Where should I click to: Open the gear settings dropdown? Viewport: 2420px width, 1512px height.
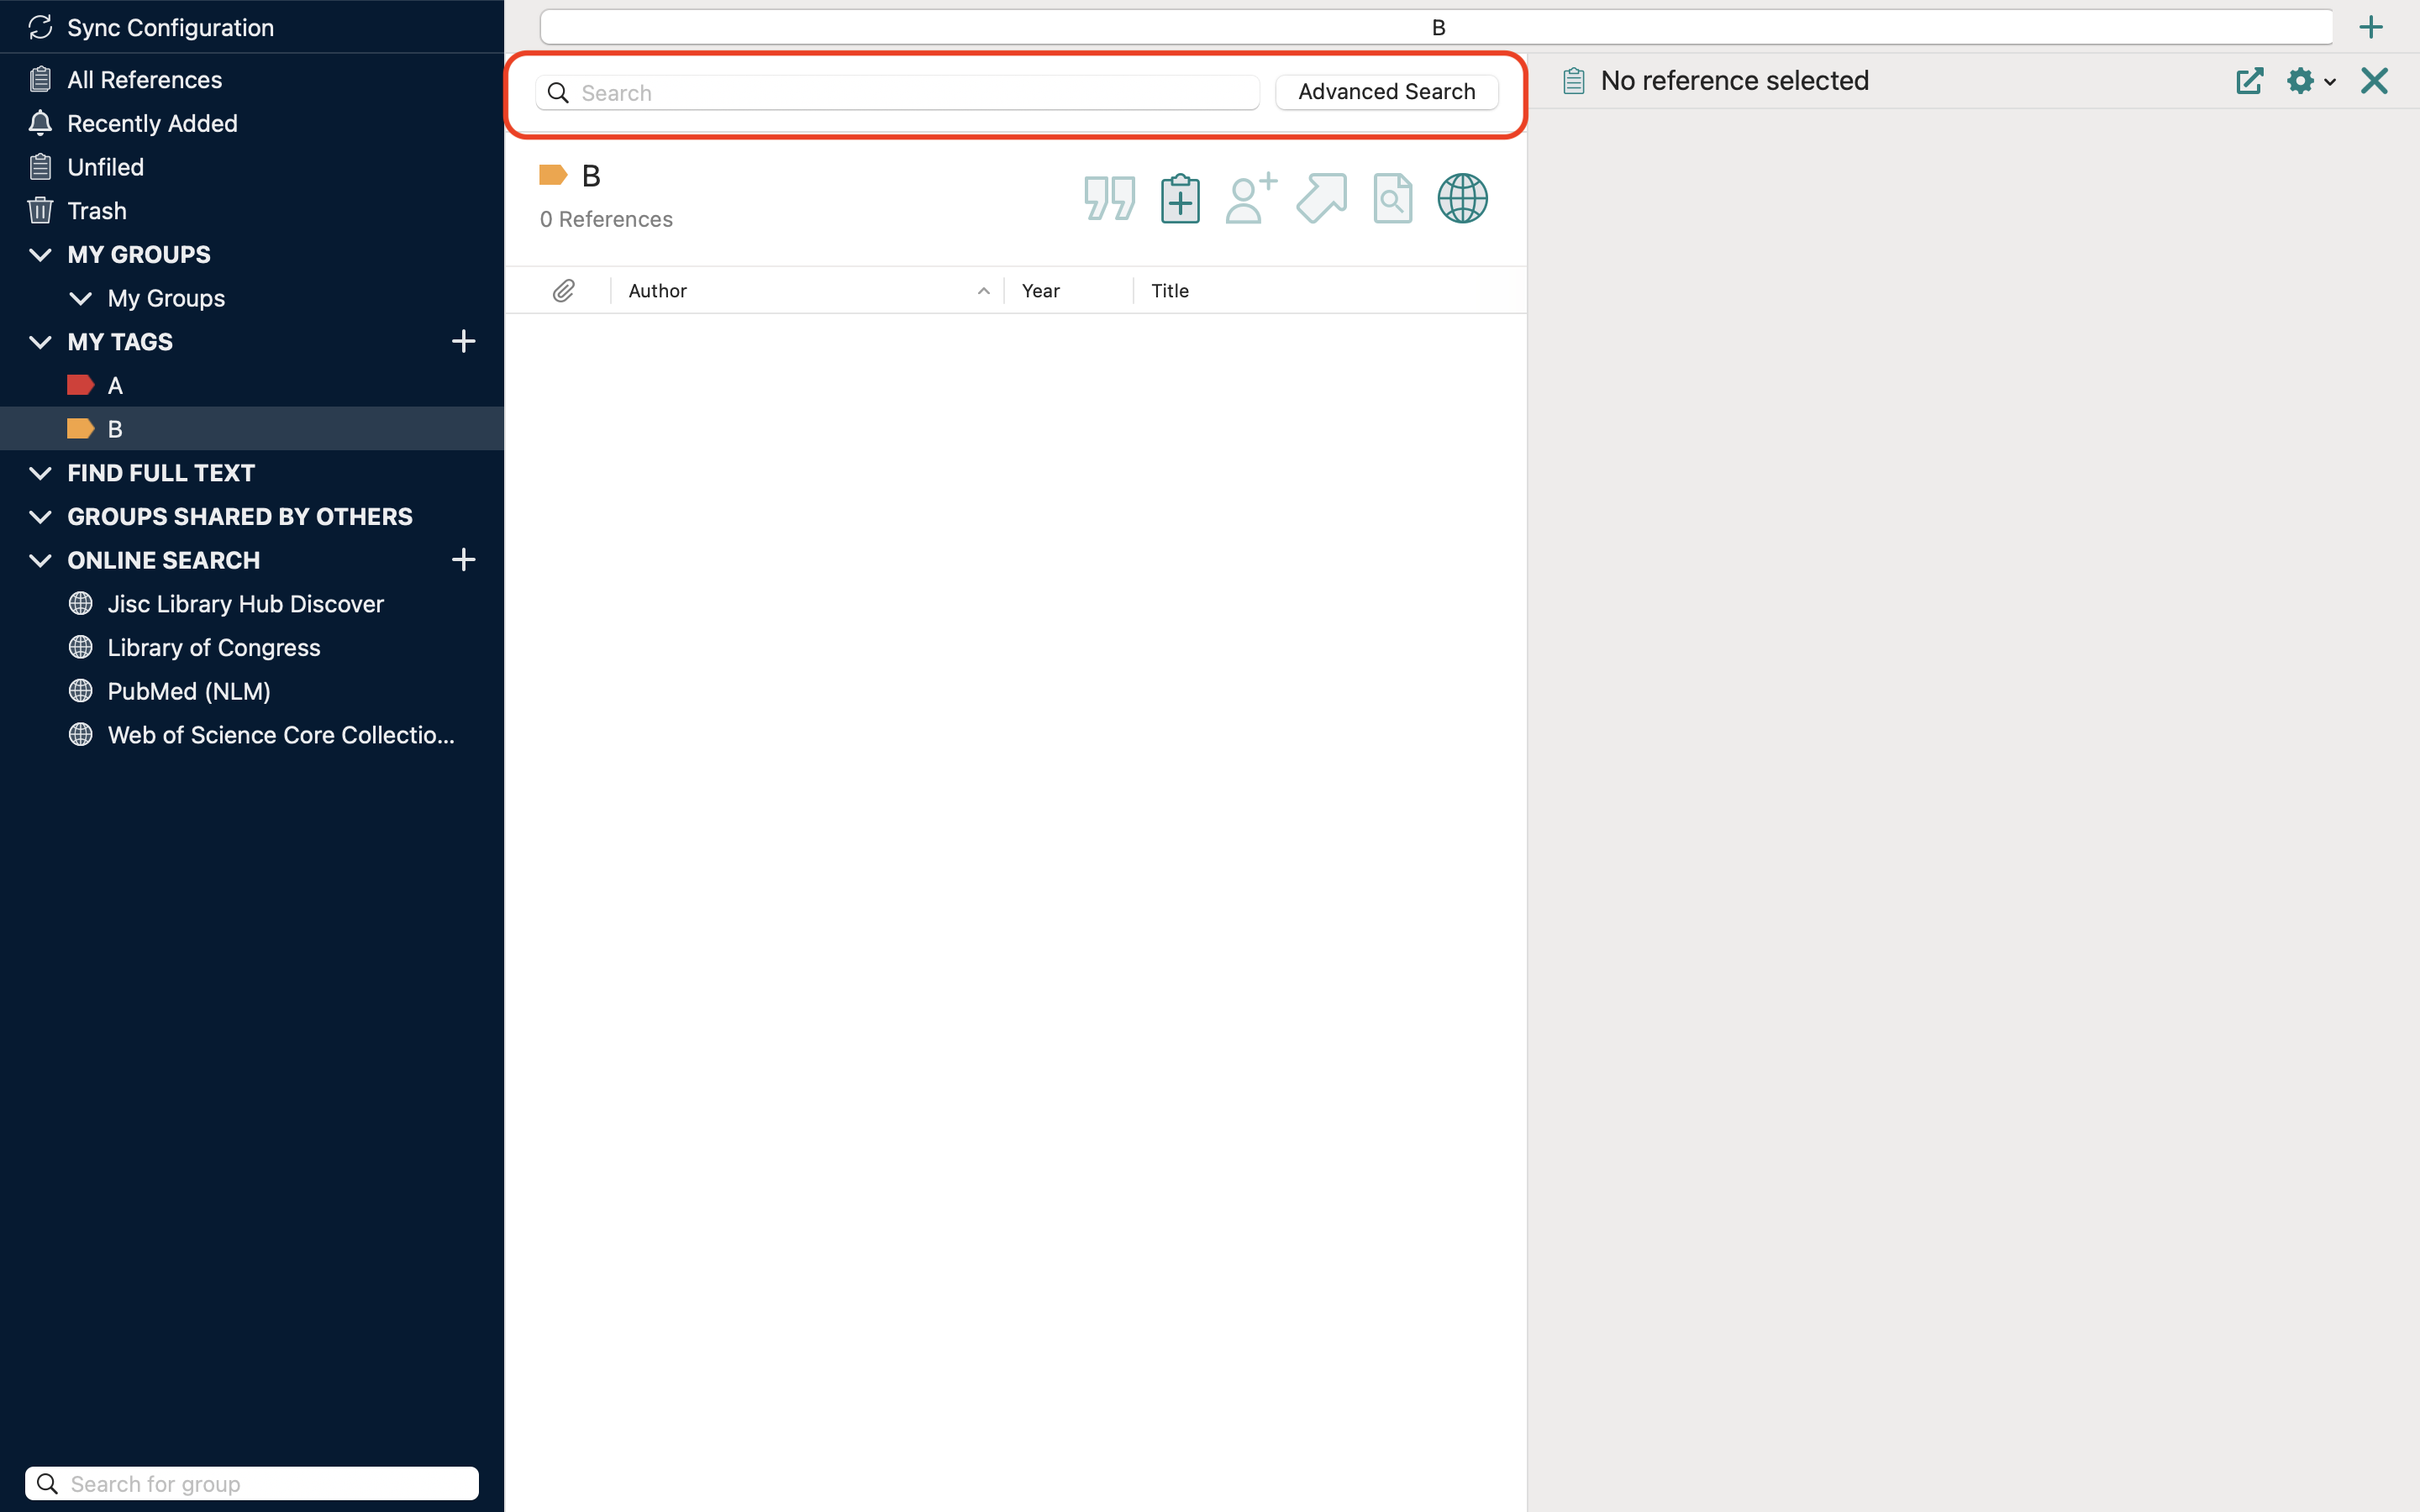point(2310,81)
